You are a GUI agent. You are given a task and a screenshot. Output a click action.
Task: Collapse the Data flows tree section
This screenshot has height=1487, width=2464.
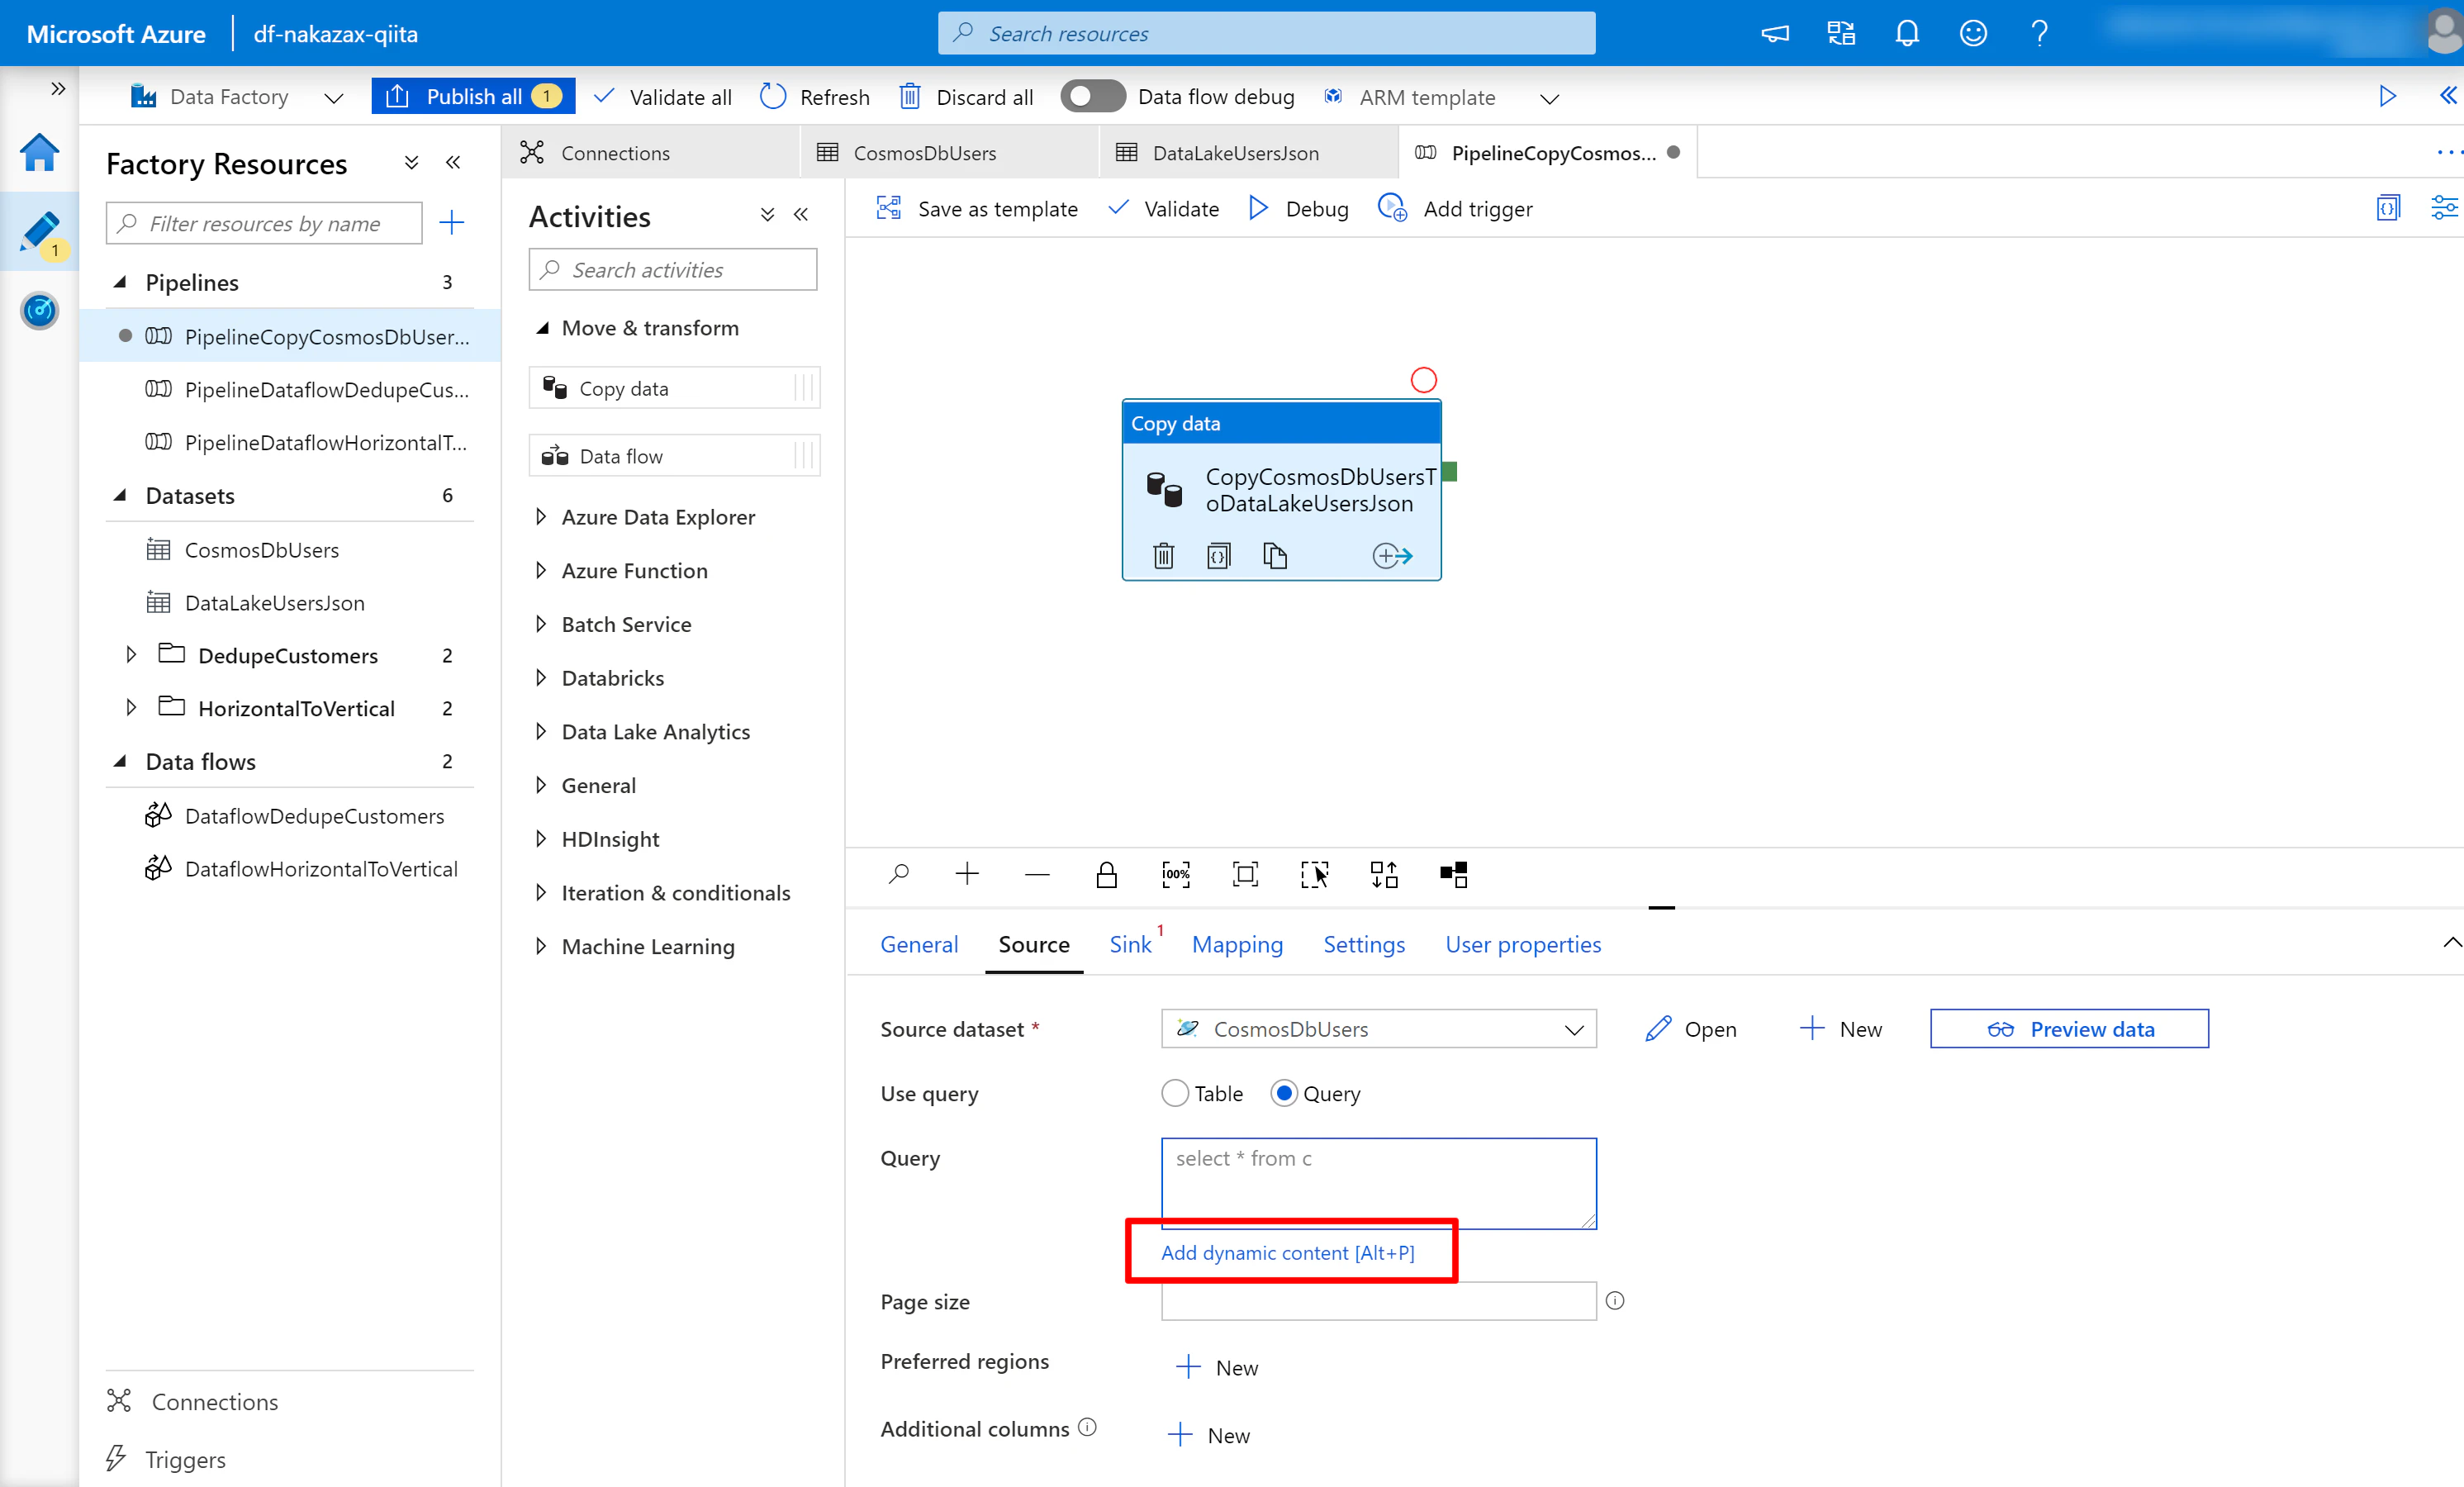coord(120,761)
